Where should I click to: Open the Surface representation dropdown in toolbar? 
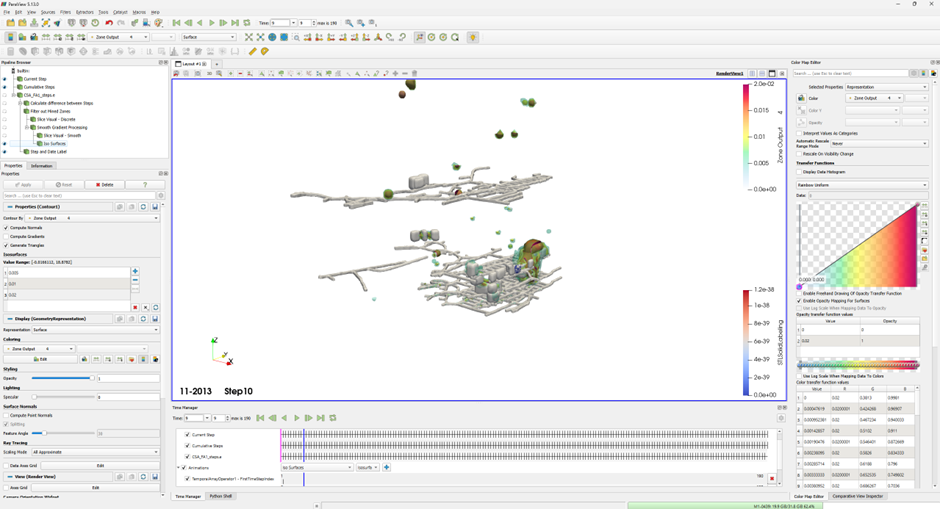tap(209, 37)
